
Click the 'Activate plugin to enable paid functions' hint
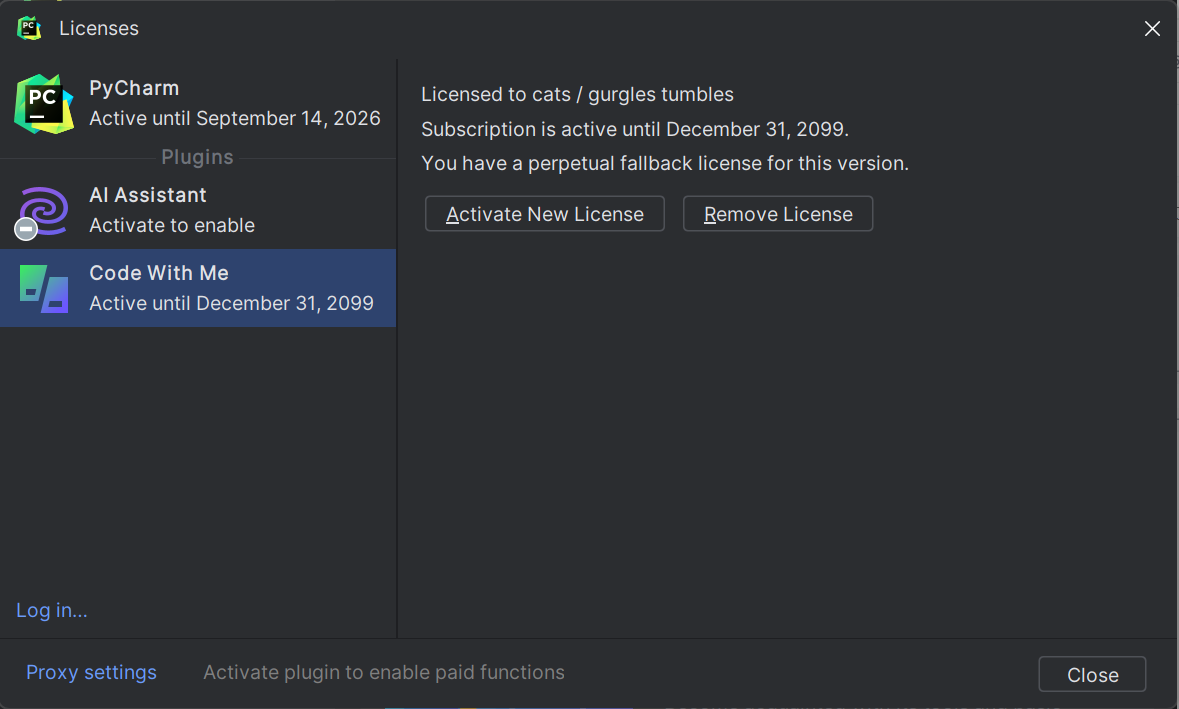click(x=384, y=672)
